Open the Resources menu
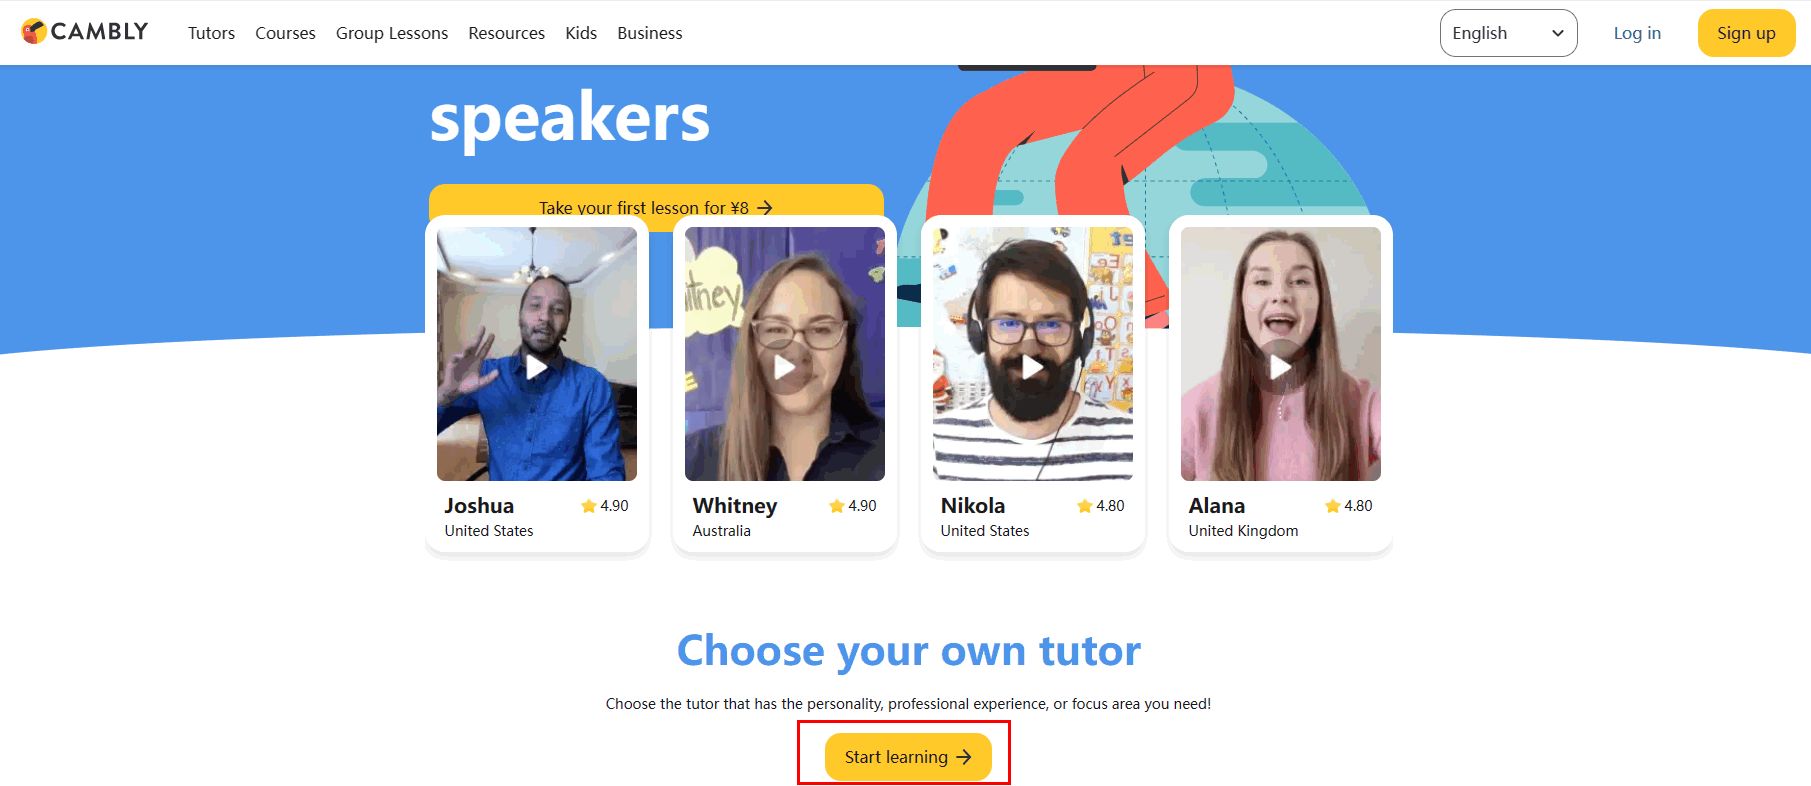The height and width of the screenshot is (786, 1811). 506,33
